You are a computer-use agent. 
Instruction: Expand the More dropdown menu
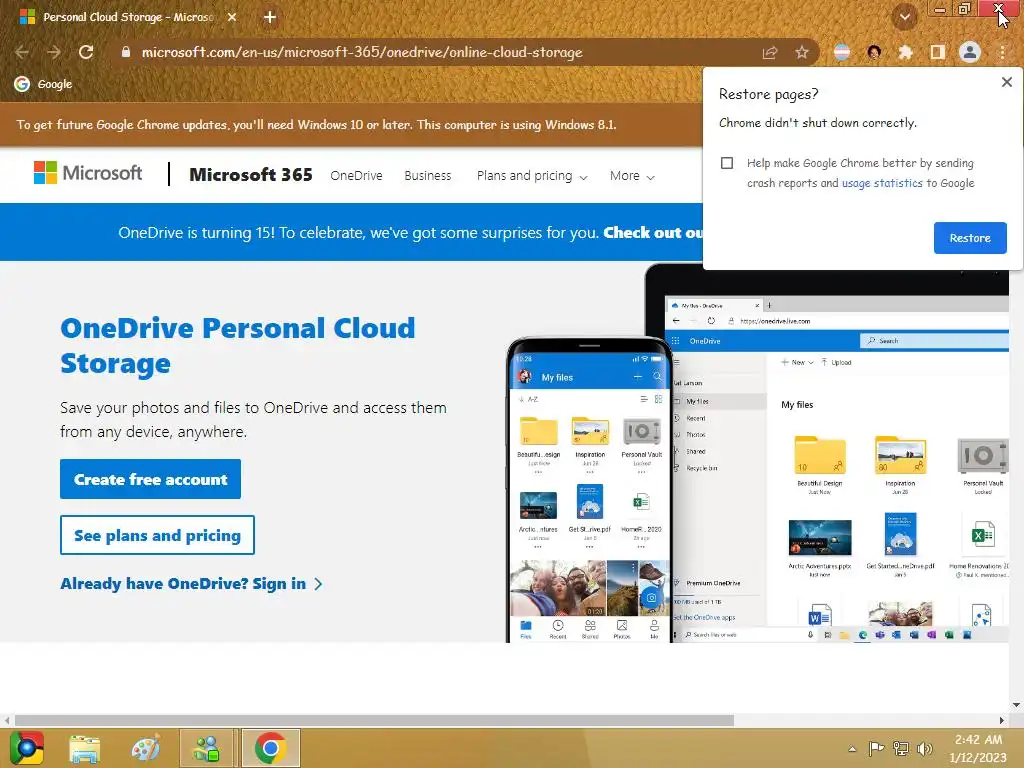point(632,176)
